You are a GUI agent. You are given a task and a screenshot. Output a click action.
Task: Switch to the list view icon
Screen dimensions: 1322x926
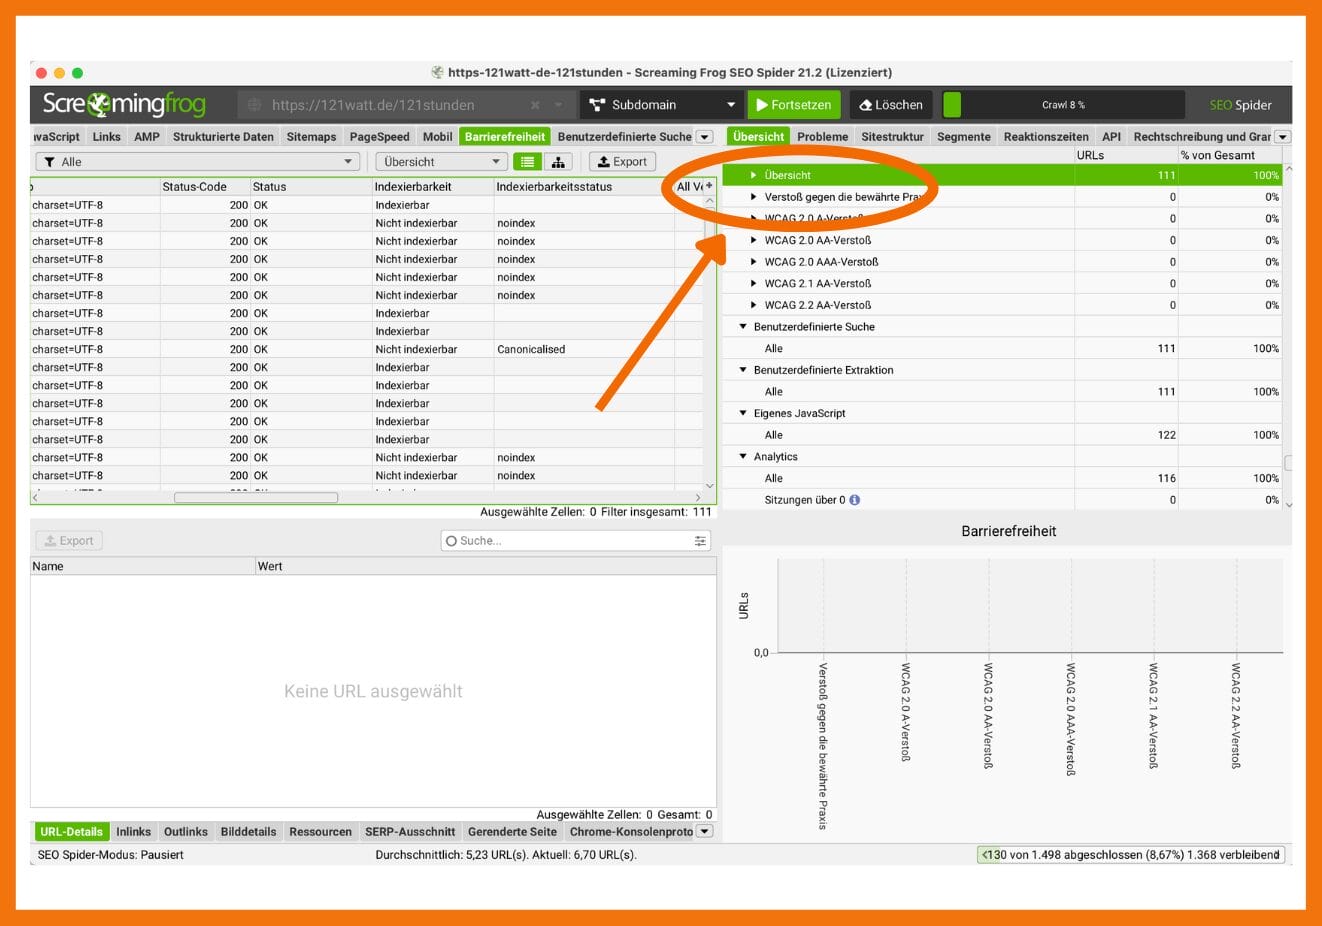click(x=527, y=162)
